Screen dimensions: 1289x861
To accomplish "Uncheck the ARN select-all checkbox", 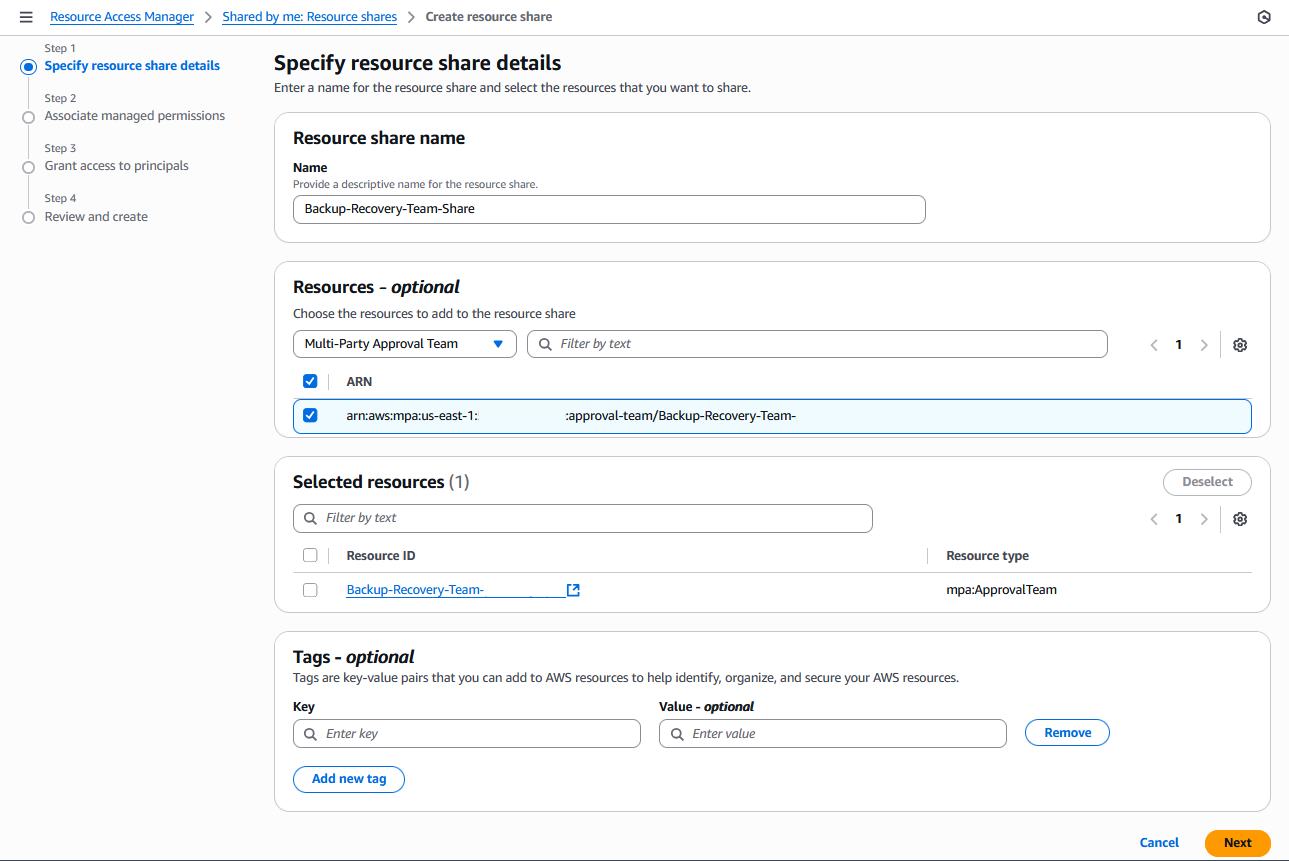I will click(x=310, y=381).
